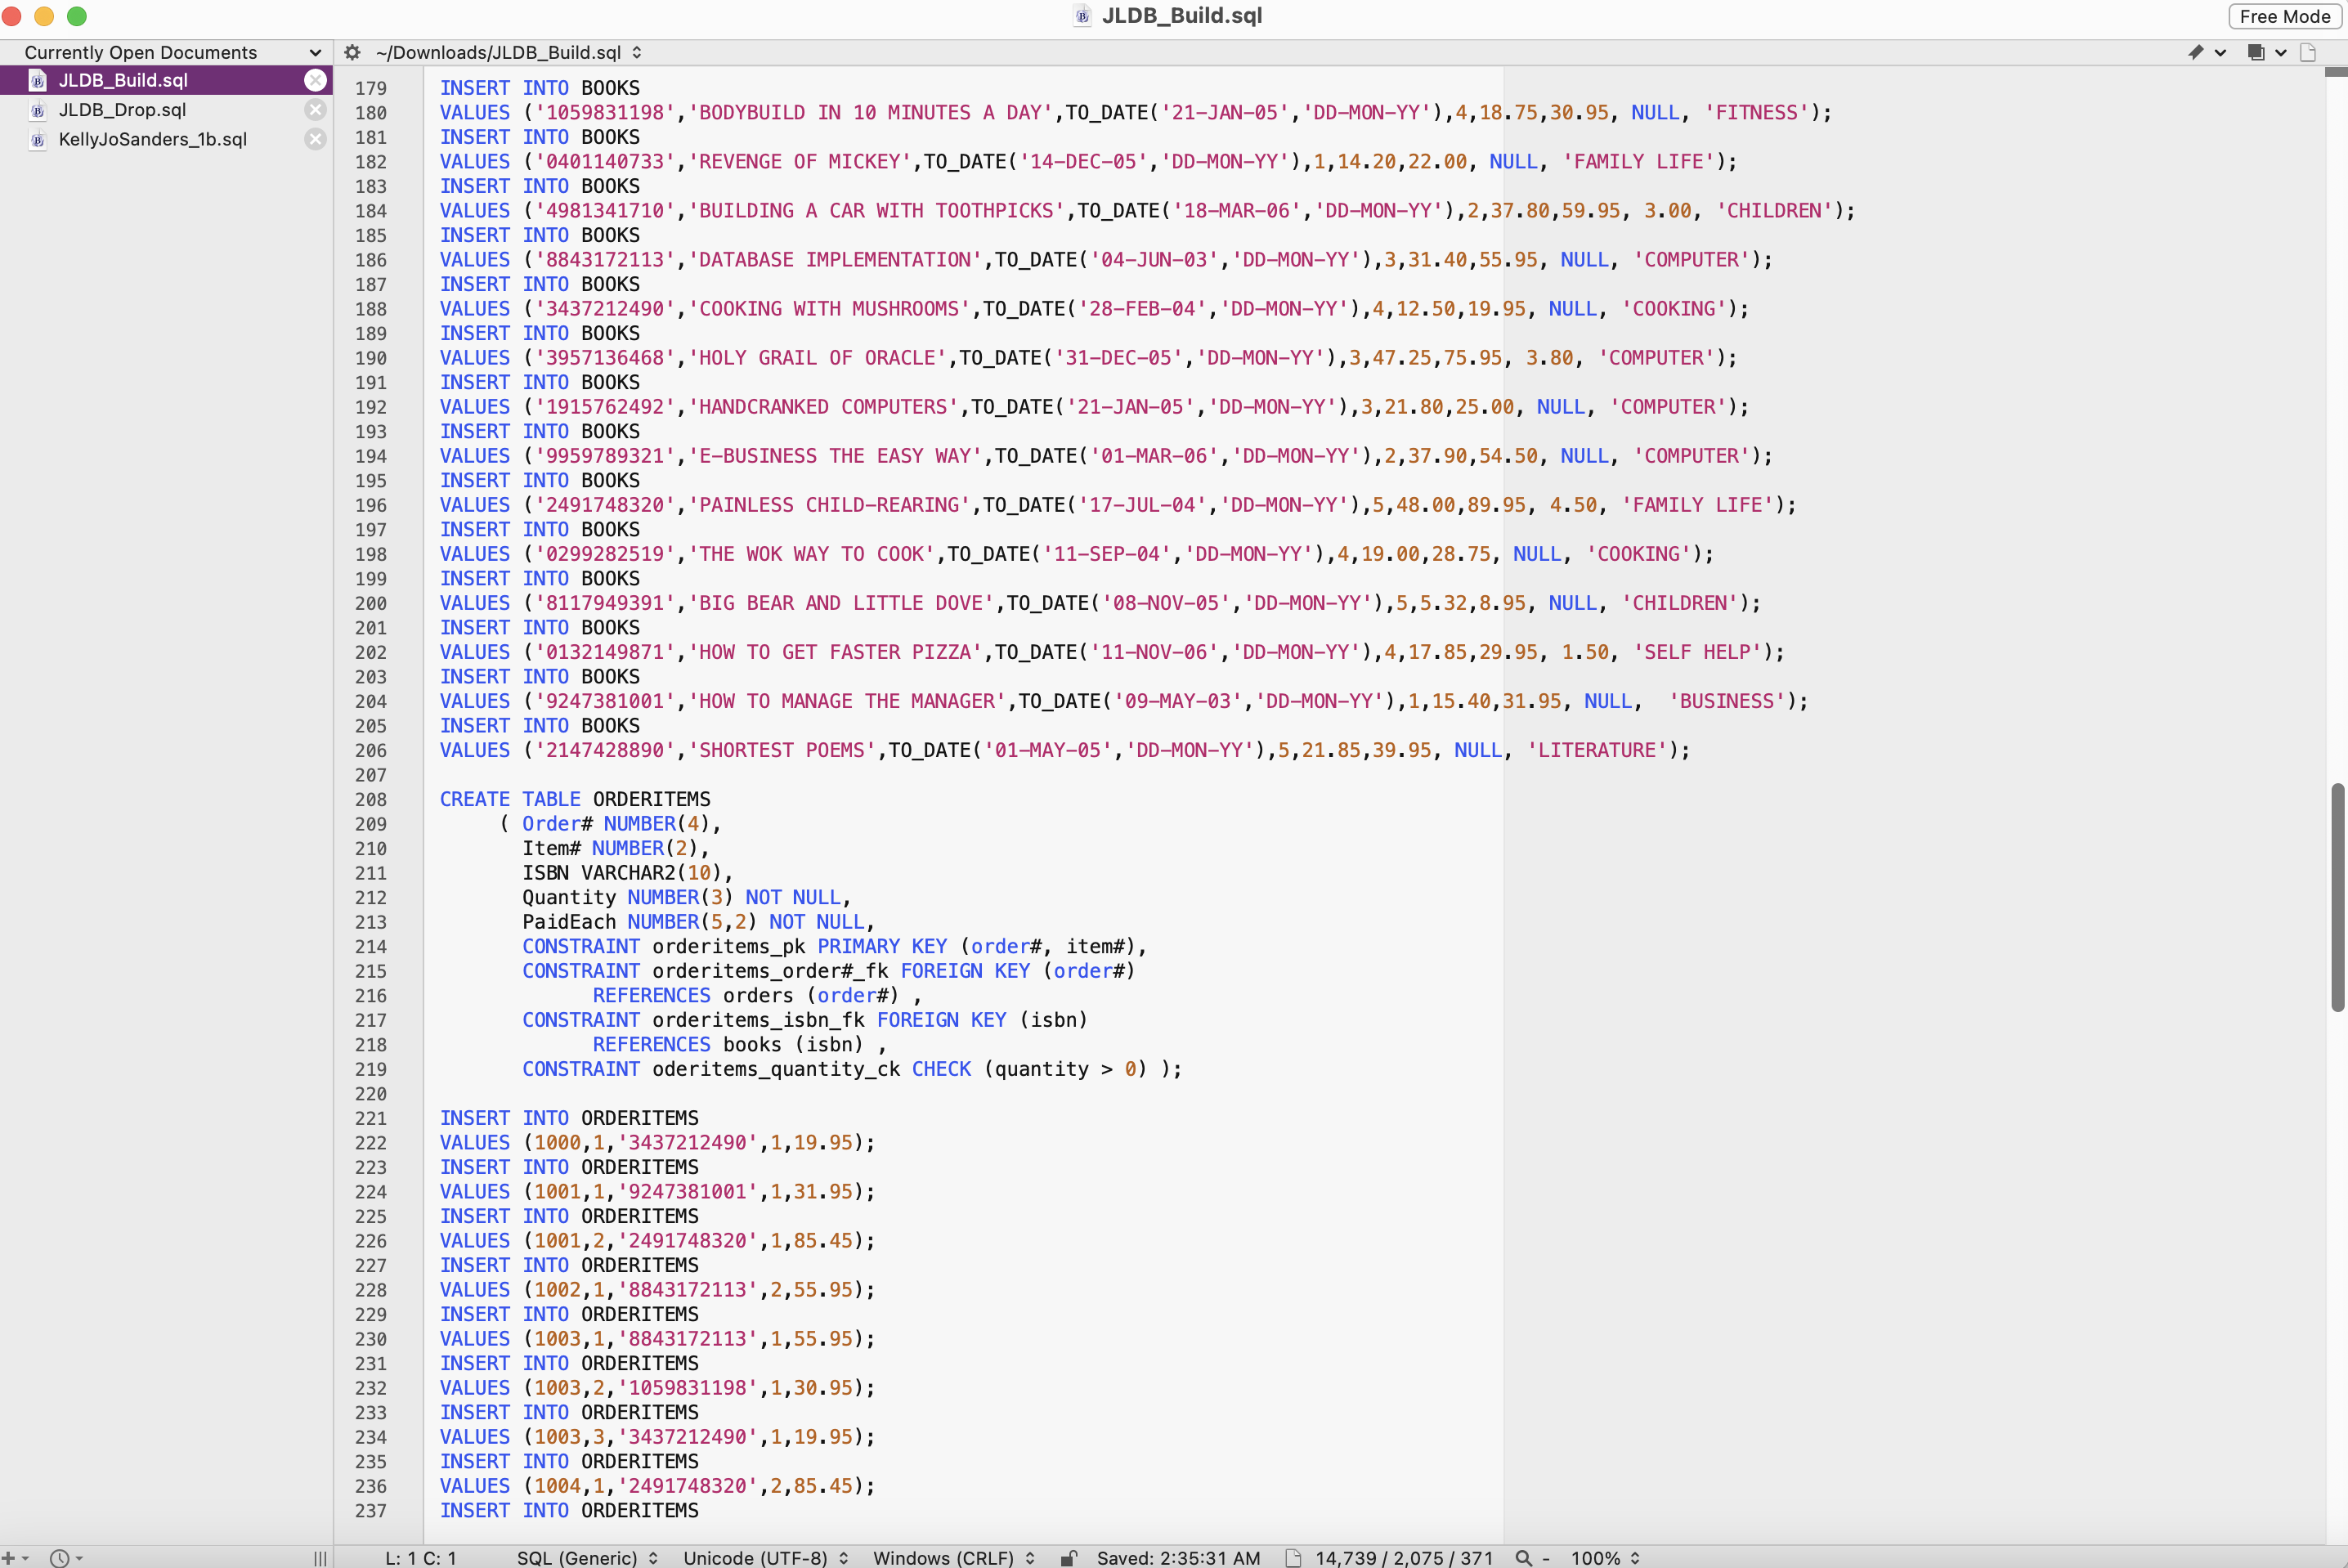Open recent documents via the clock icon
The height and width of the screenshot is (1568, 2348).
point(58,1557)
